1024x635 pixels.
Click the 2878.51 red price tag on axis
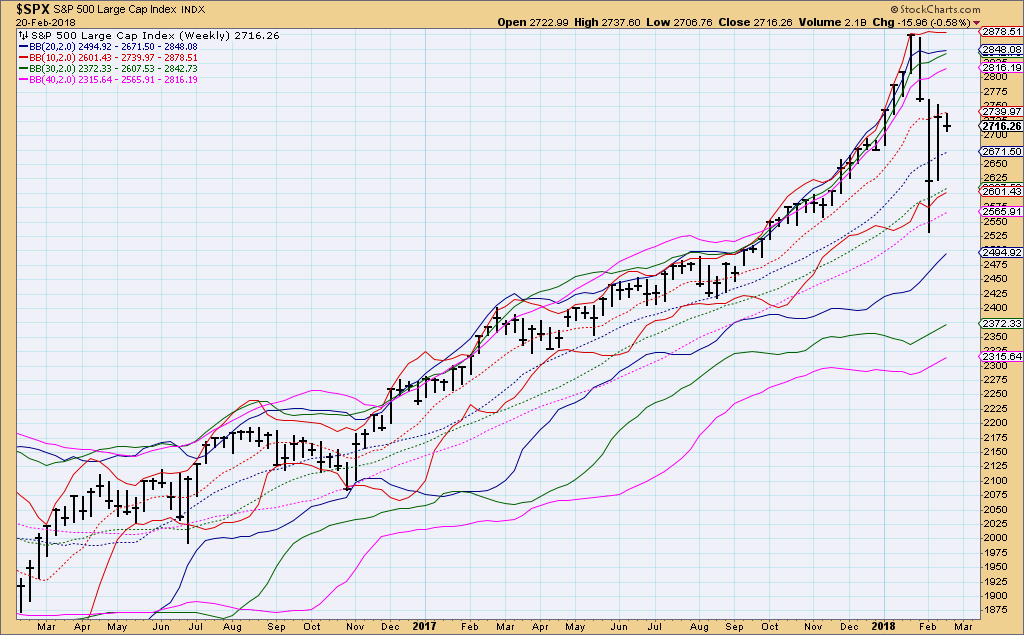(1000, 31)
